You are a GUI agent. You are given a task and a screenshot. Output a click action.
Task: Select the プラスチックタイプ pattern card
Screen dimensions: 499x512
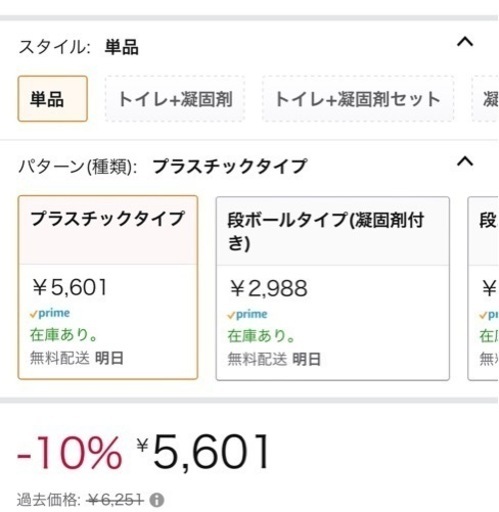point(108,287)
